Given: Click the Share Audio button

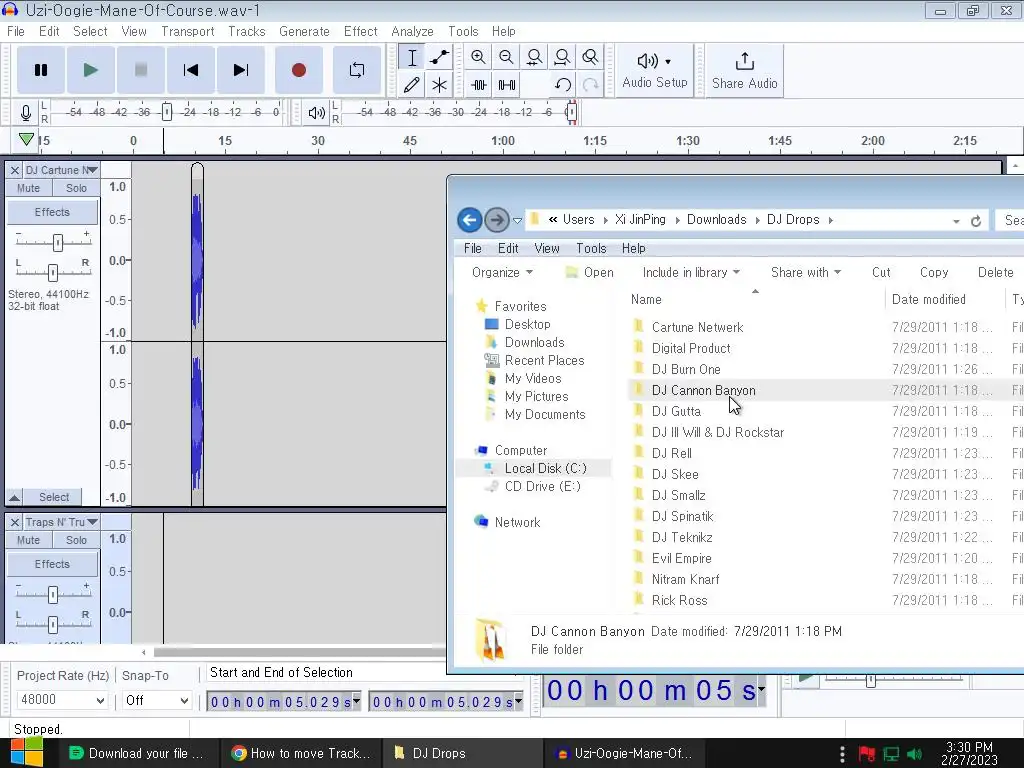Looking at the screenshot, I should point(744,71).
